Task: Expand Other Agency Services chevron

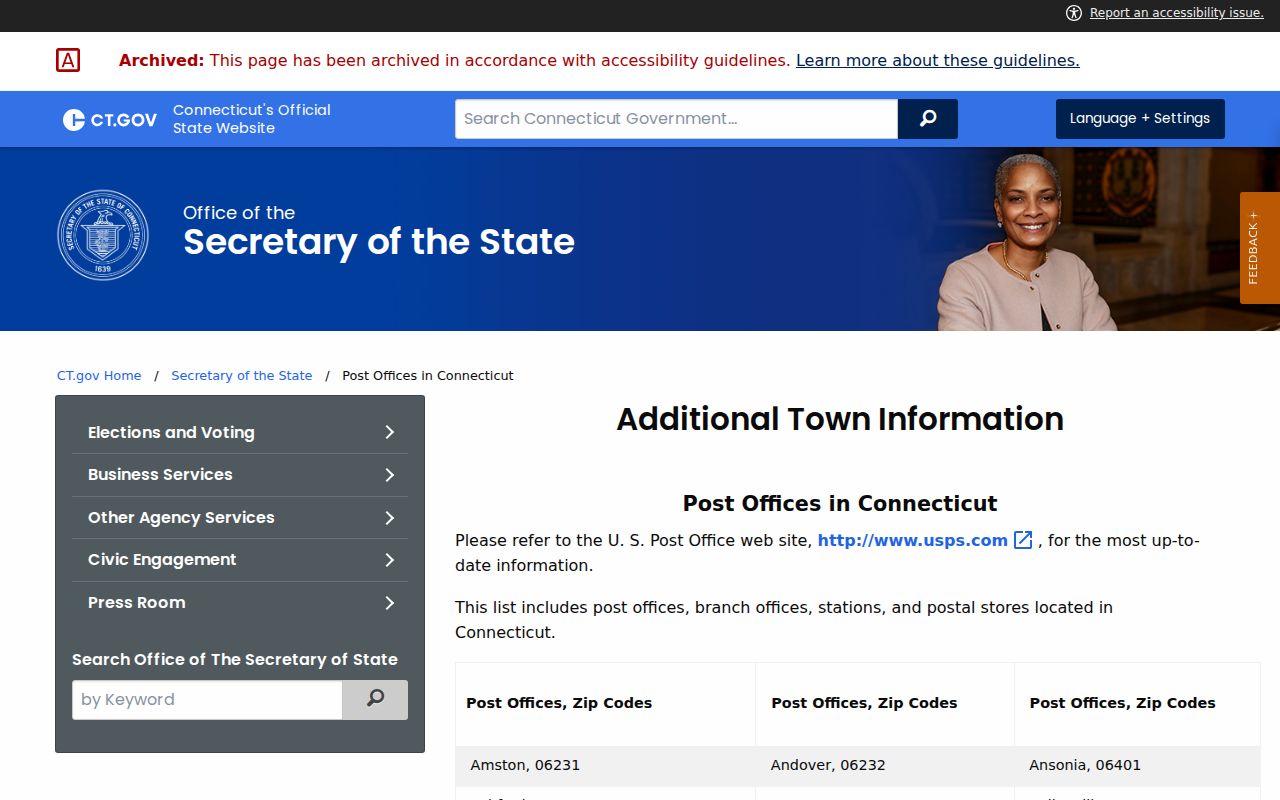Action: [390, 518]
